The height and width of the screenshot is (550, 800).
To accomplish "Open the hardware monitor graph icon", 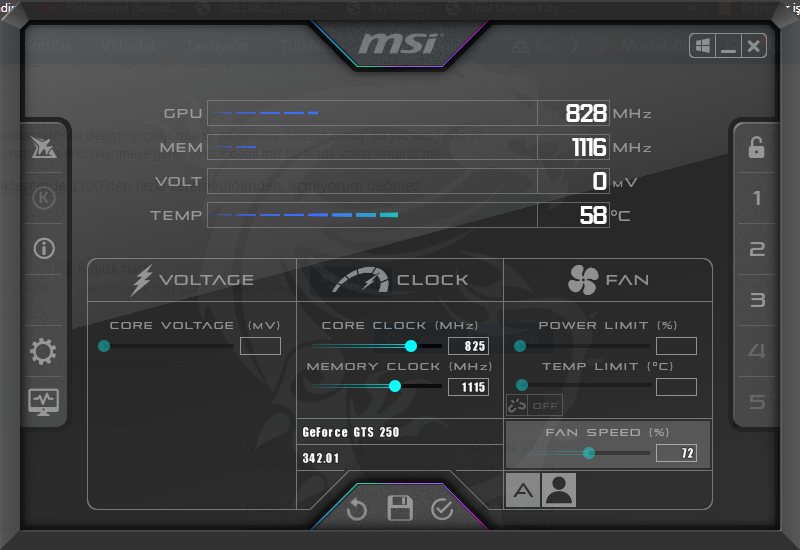I will 43,402.
